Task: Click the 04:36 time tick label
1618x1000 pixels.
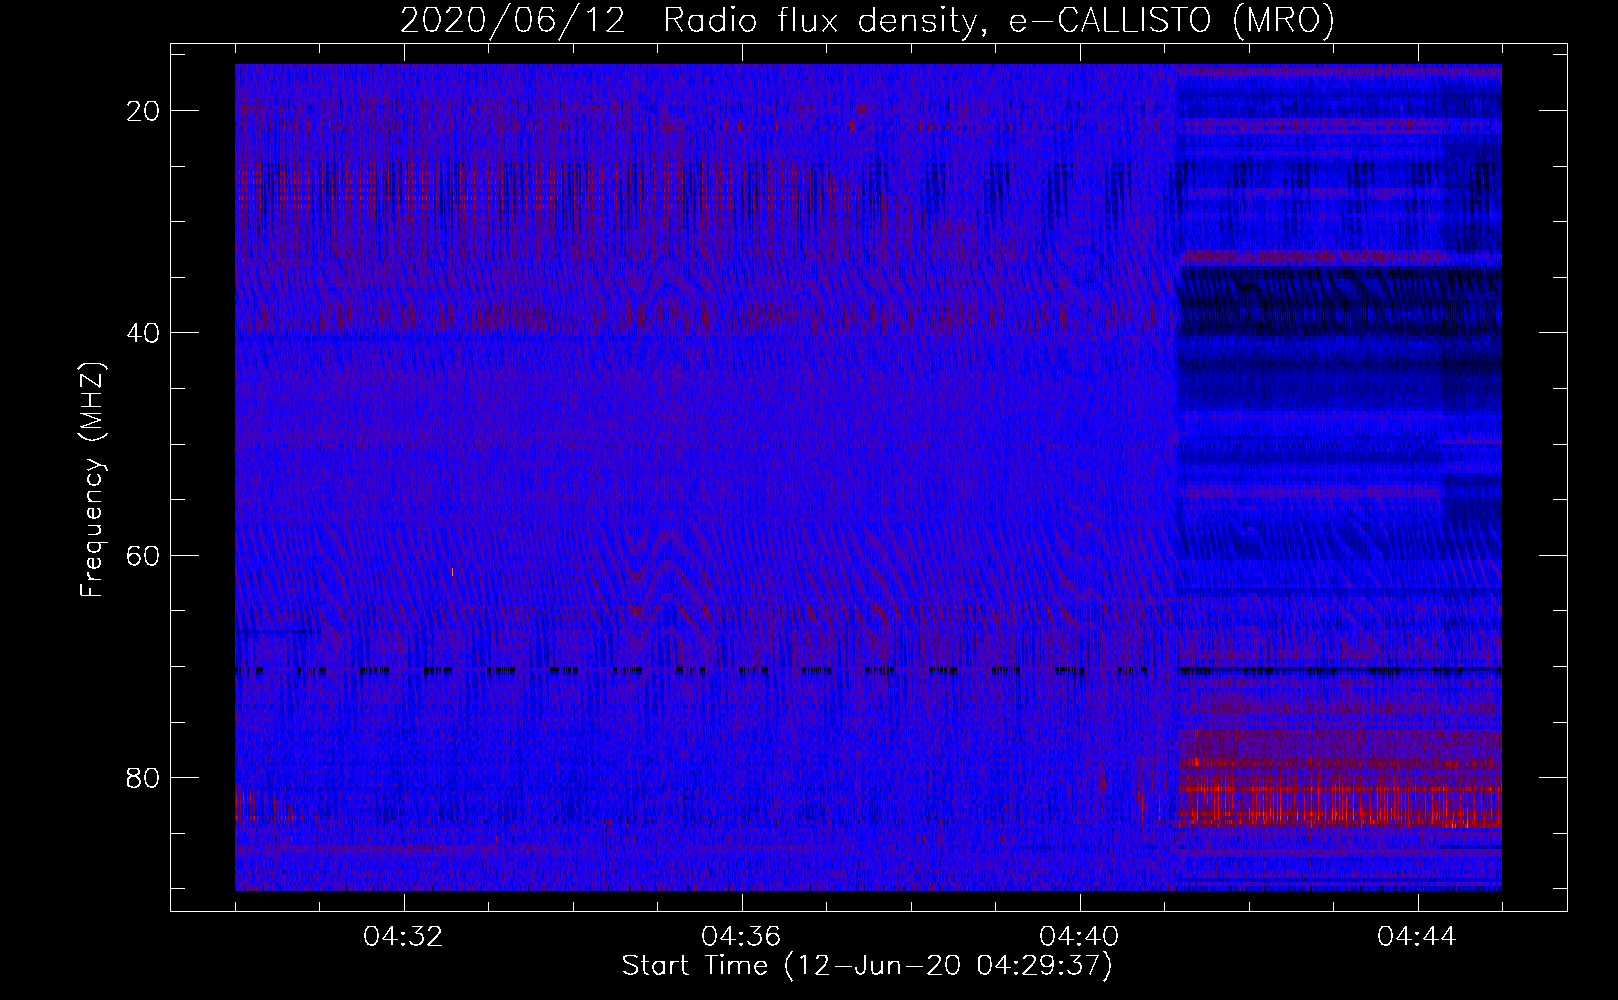Action: click(741, 937)
